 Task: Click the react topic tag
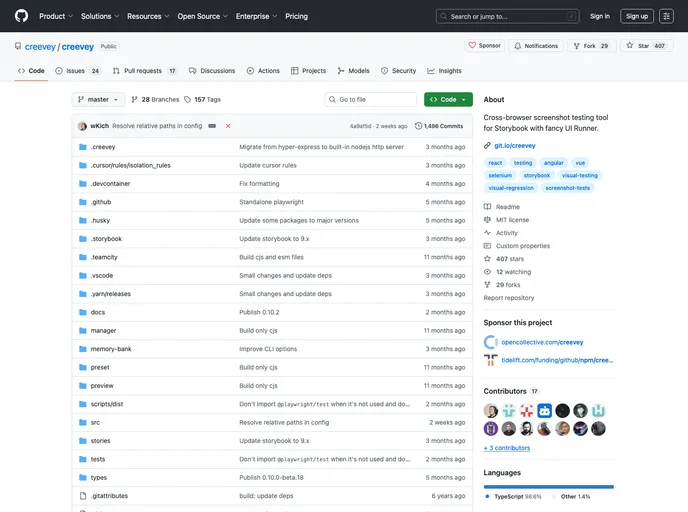click(495, 163)
